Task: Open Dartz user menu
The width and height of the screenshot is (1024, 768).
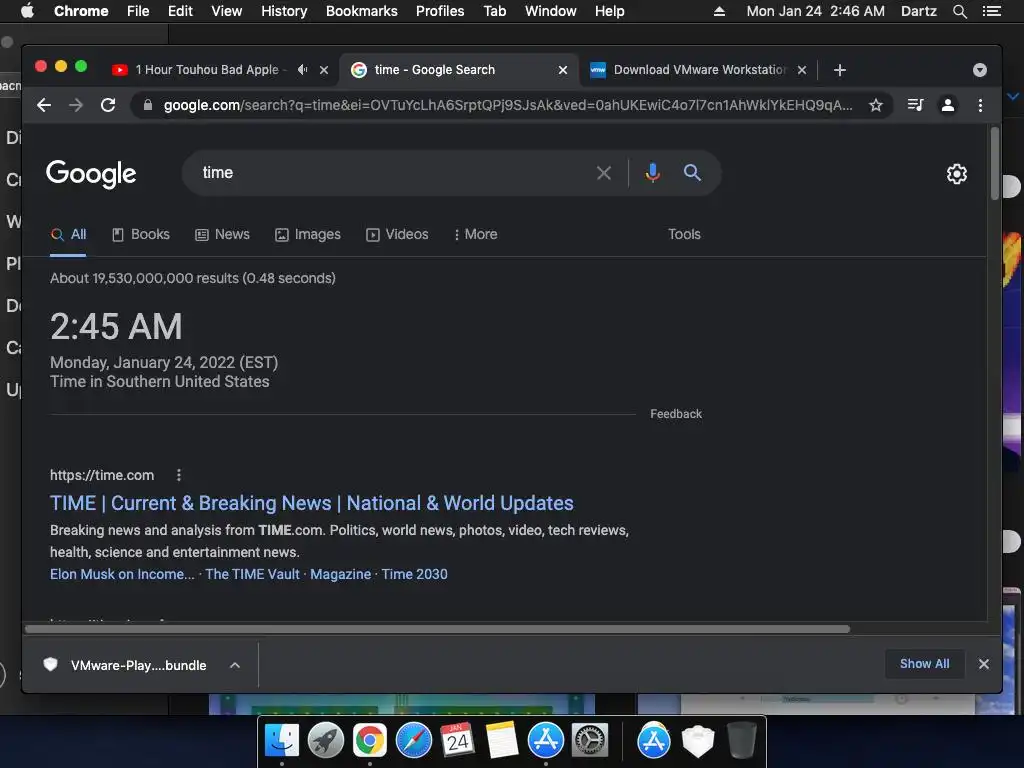Action: (918, 11)
